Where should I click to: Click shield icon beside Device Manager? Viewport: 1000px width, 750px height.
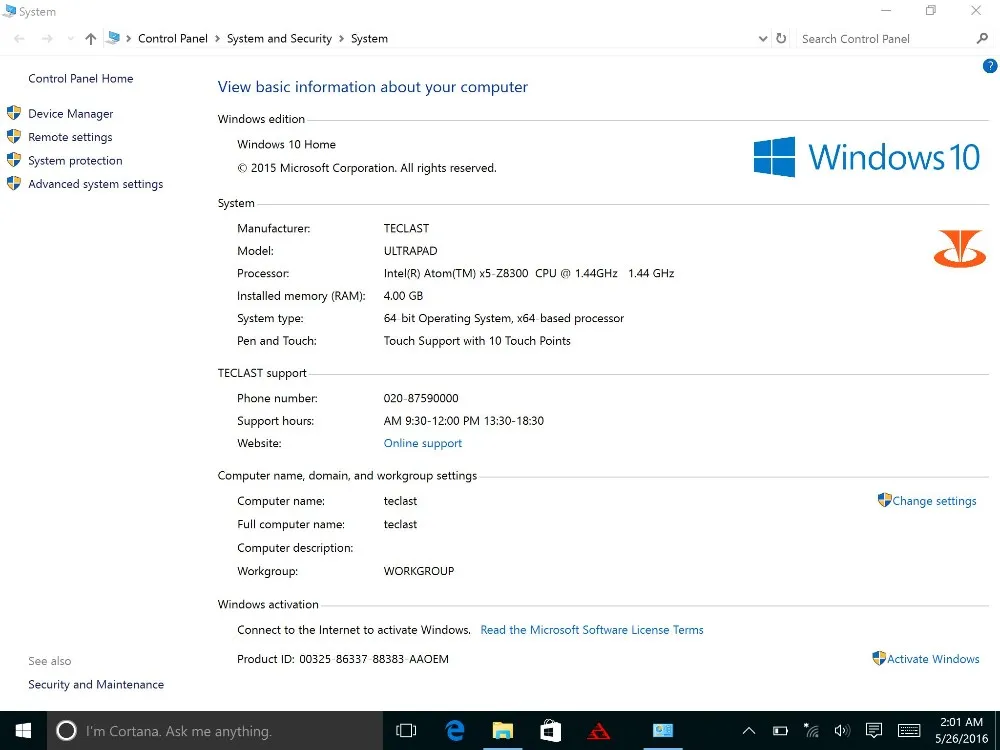(14, 114)
